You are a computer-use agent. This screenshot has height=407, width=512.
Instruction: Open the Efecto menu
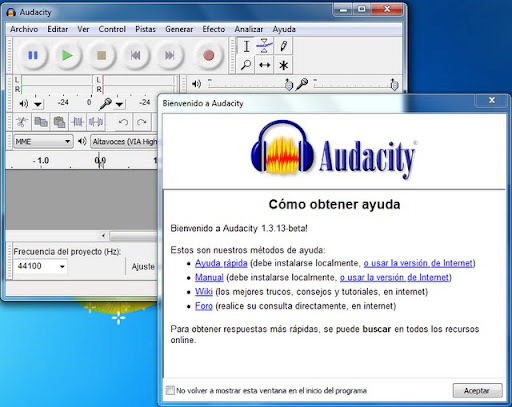(214, 29)
